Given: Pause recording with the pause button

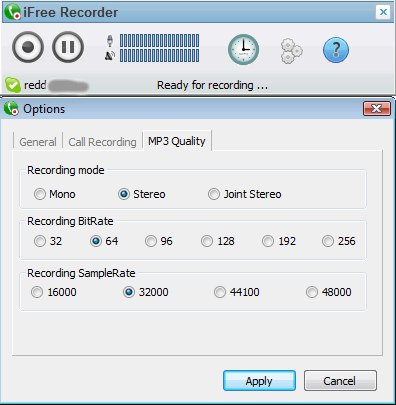Looking at the screenshot, I should [68, 47].
